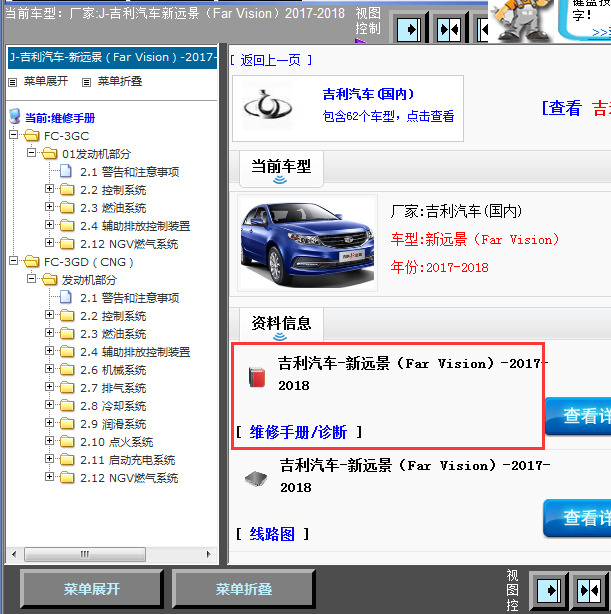Screen dimensions: 611x614
Task: Click folder icon for 2.10 点火系统
Action: click(x=67, y=441)
